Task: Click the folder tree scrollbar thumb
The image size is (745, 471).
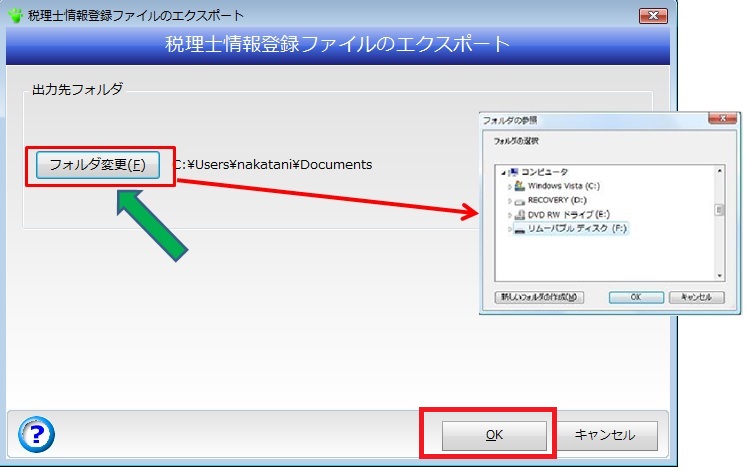Action: [718, 210]
